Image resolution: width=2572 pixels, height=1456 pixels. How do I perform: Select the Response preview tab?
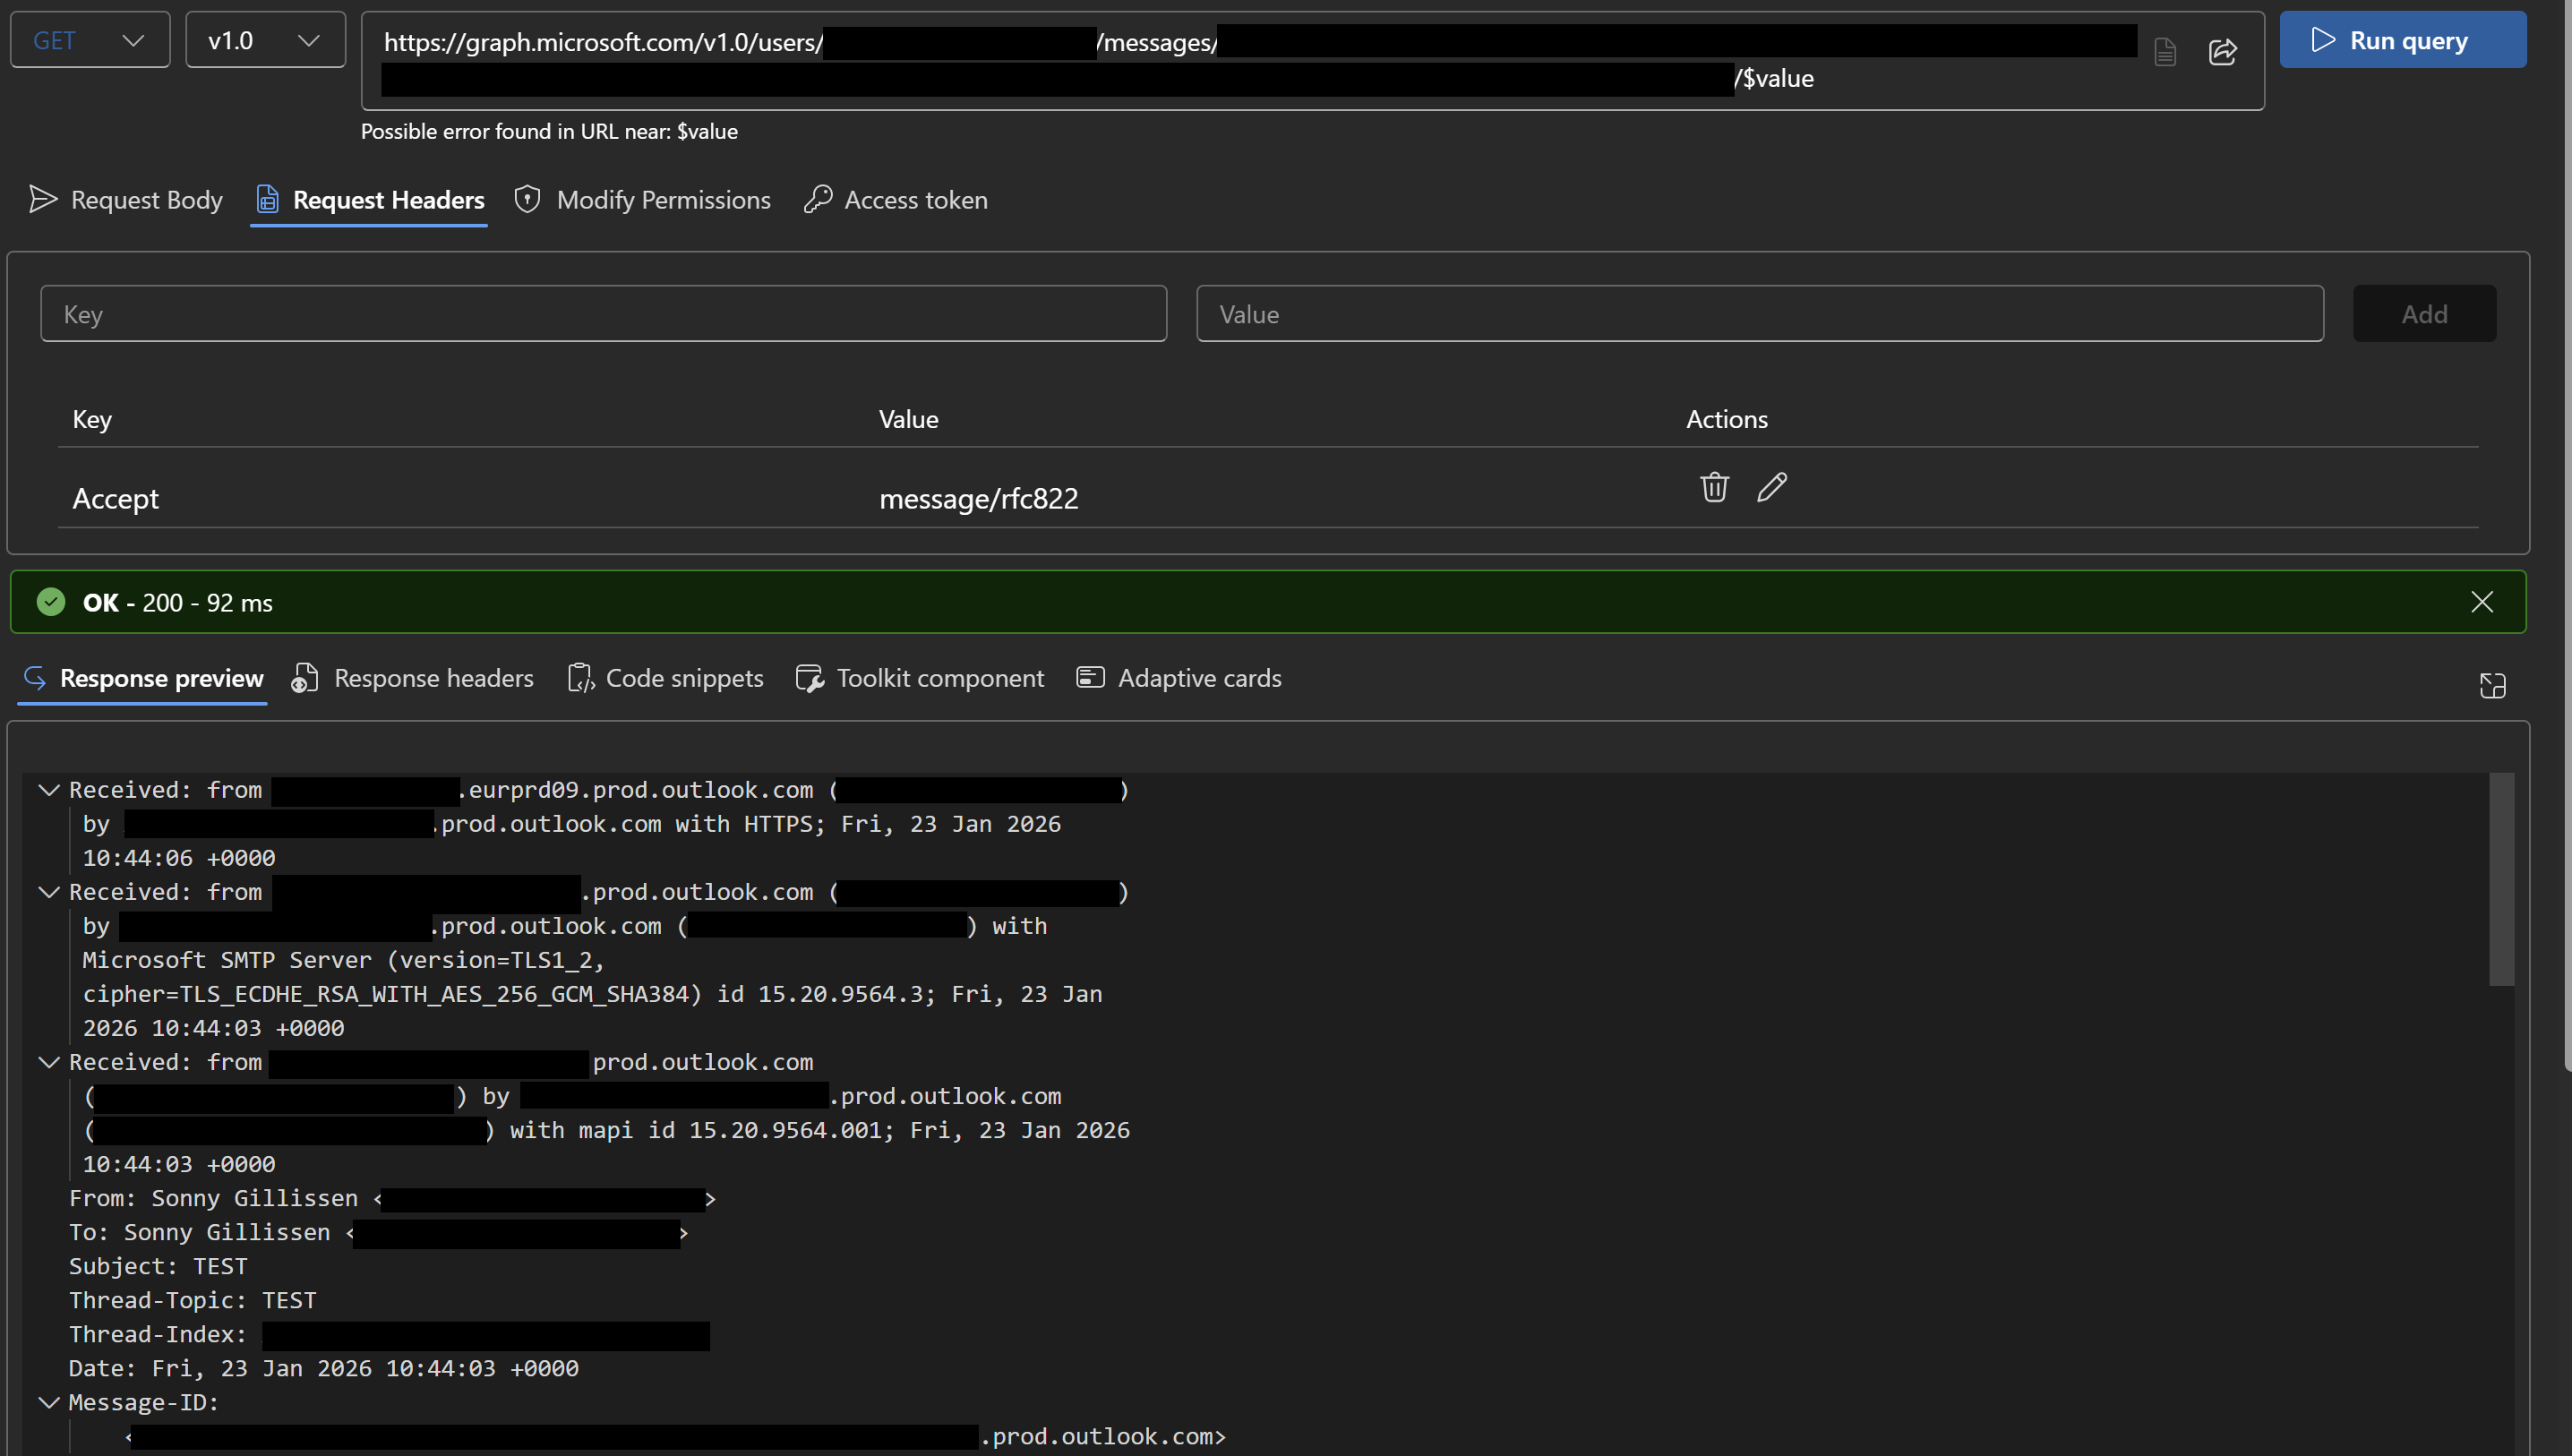(142, 678)
